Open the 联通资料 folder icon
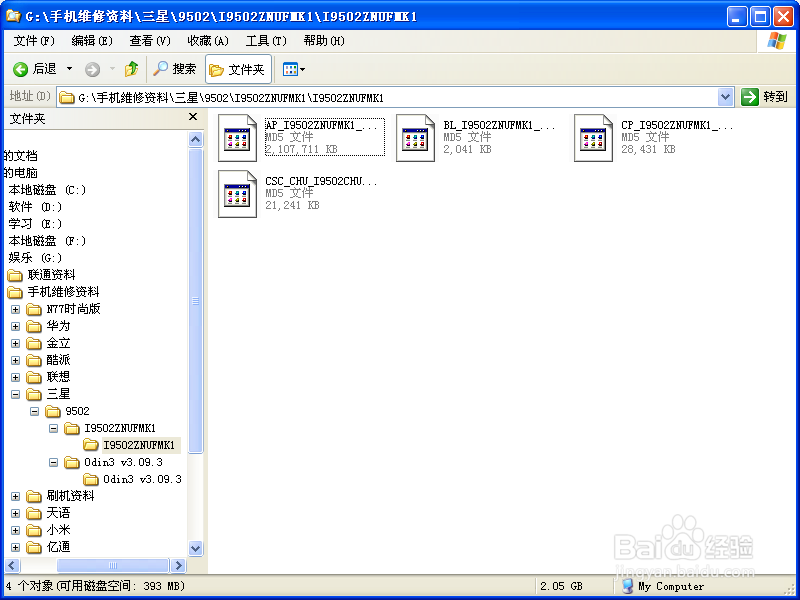 tap(15, 276)
